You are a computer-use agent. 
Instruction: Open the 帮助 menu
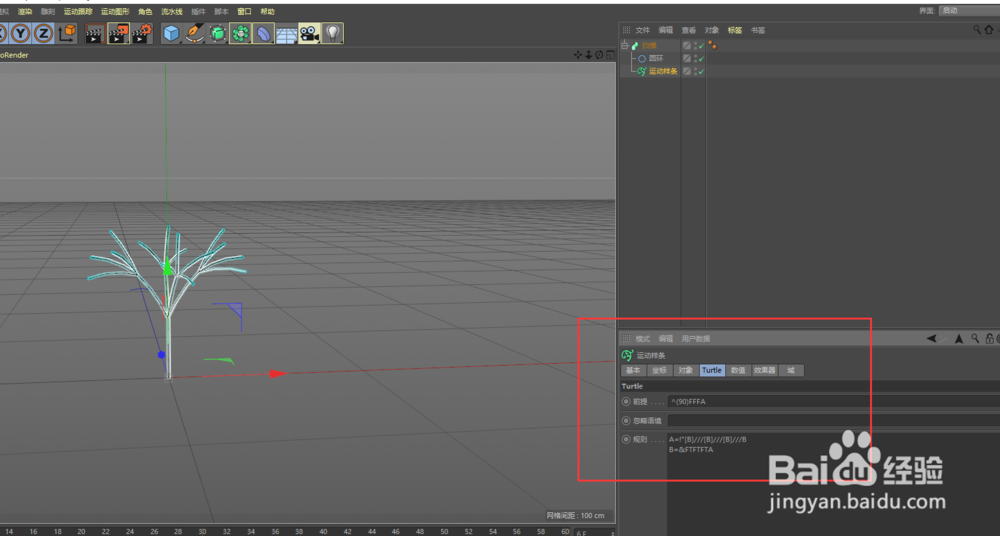click(x=267, y=11)
